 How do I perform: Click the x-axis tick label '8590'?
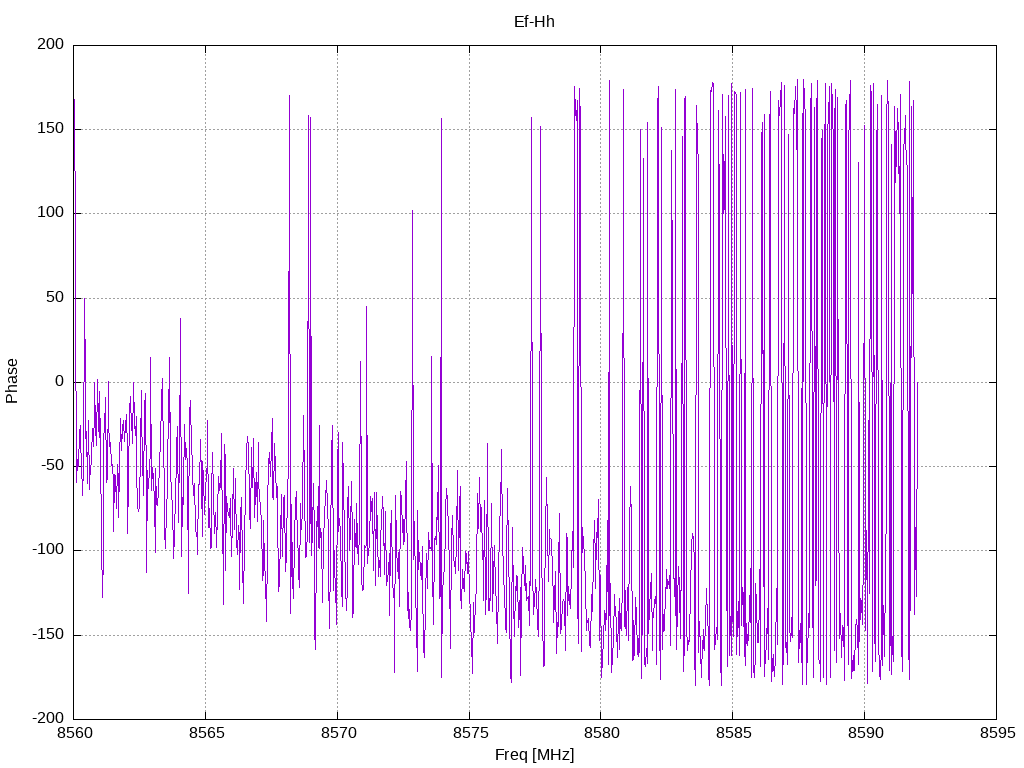pyautogui.click(x=865, y=733)
